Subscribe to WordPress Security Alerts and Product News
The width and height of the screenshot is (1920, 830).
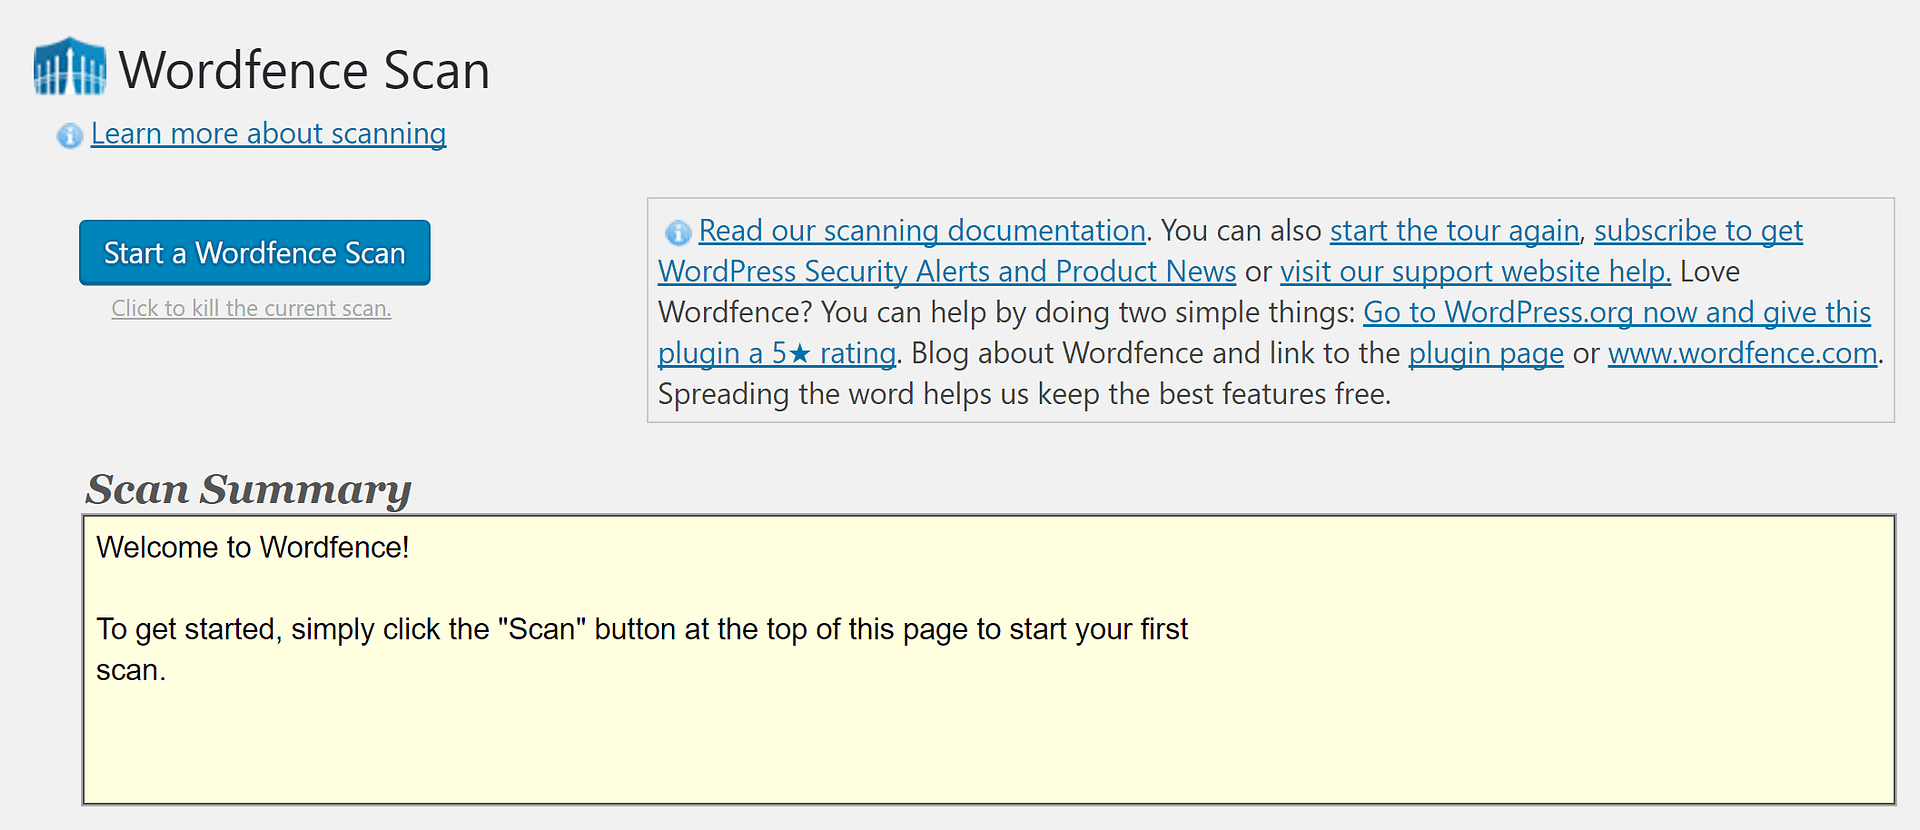946,272
